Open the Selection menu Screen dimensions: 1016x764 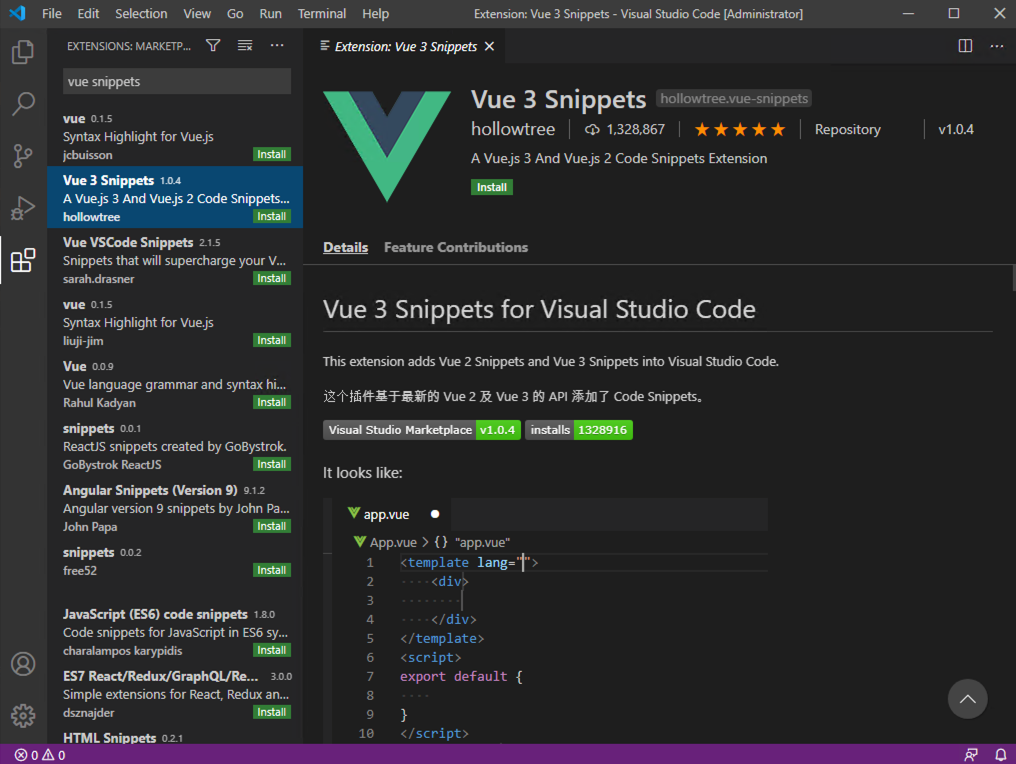coord(141,14)
